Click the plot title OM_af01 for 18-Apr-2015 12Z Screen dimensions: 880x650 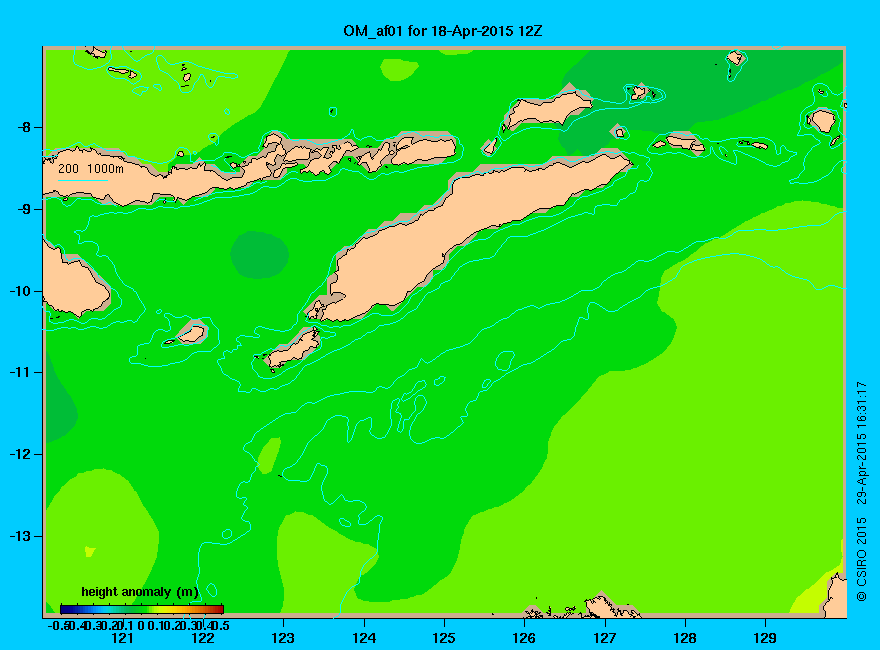coord(443,31)
